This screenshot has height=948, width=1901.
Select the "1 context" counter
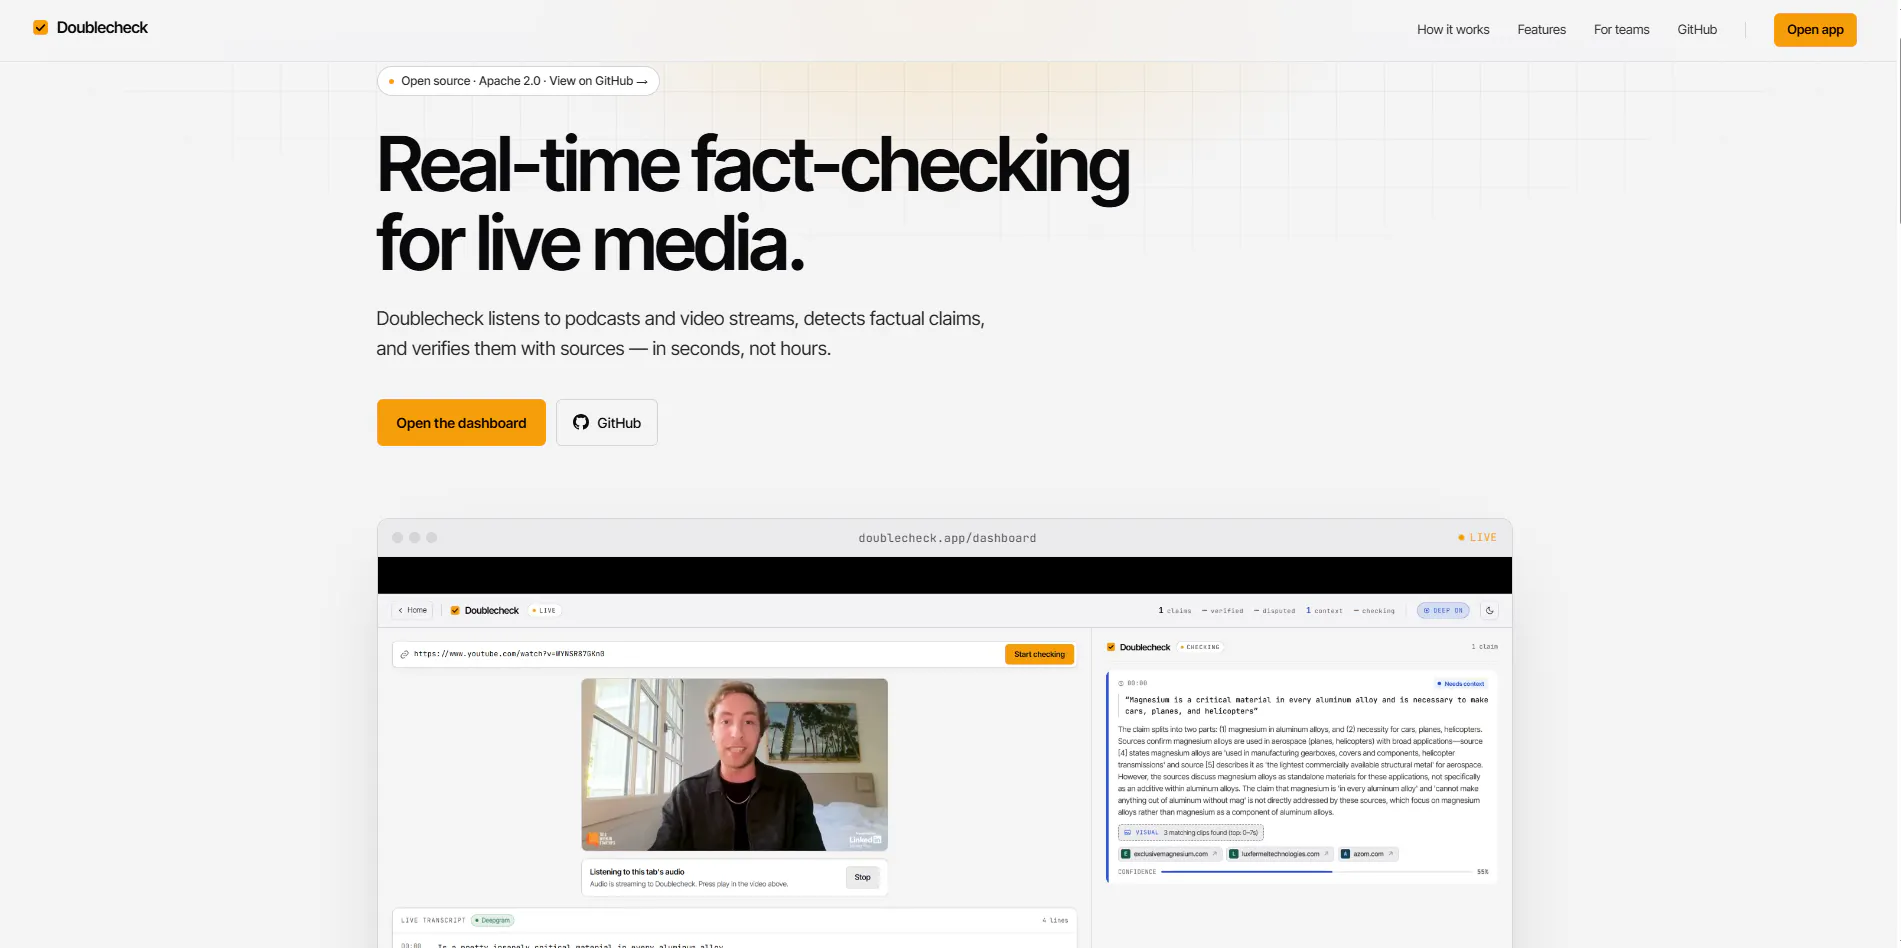point(1324,610)
